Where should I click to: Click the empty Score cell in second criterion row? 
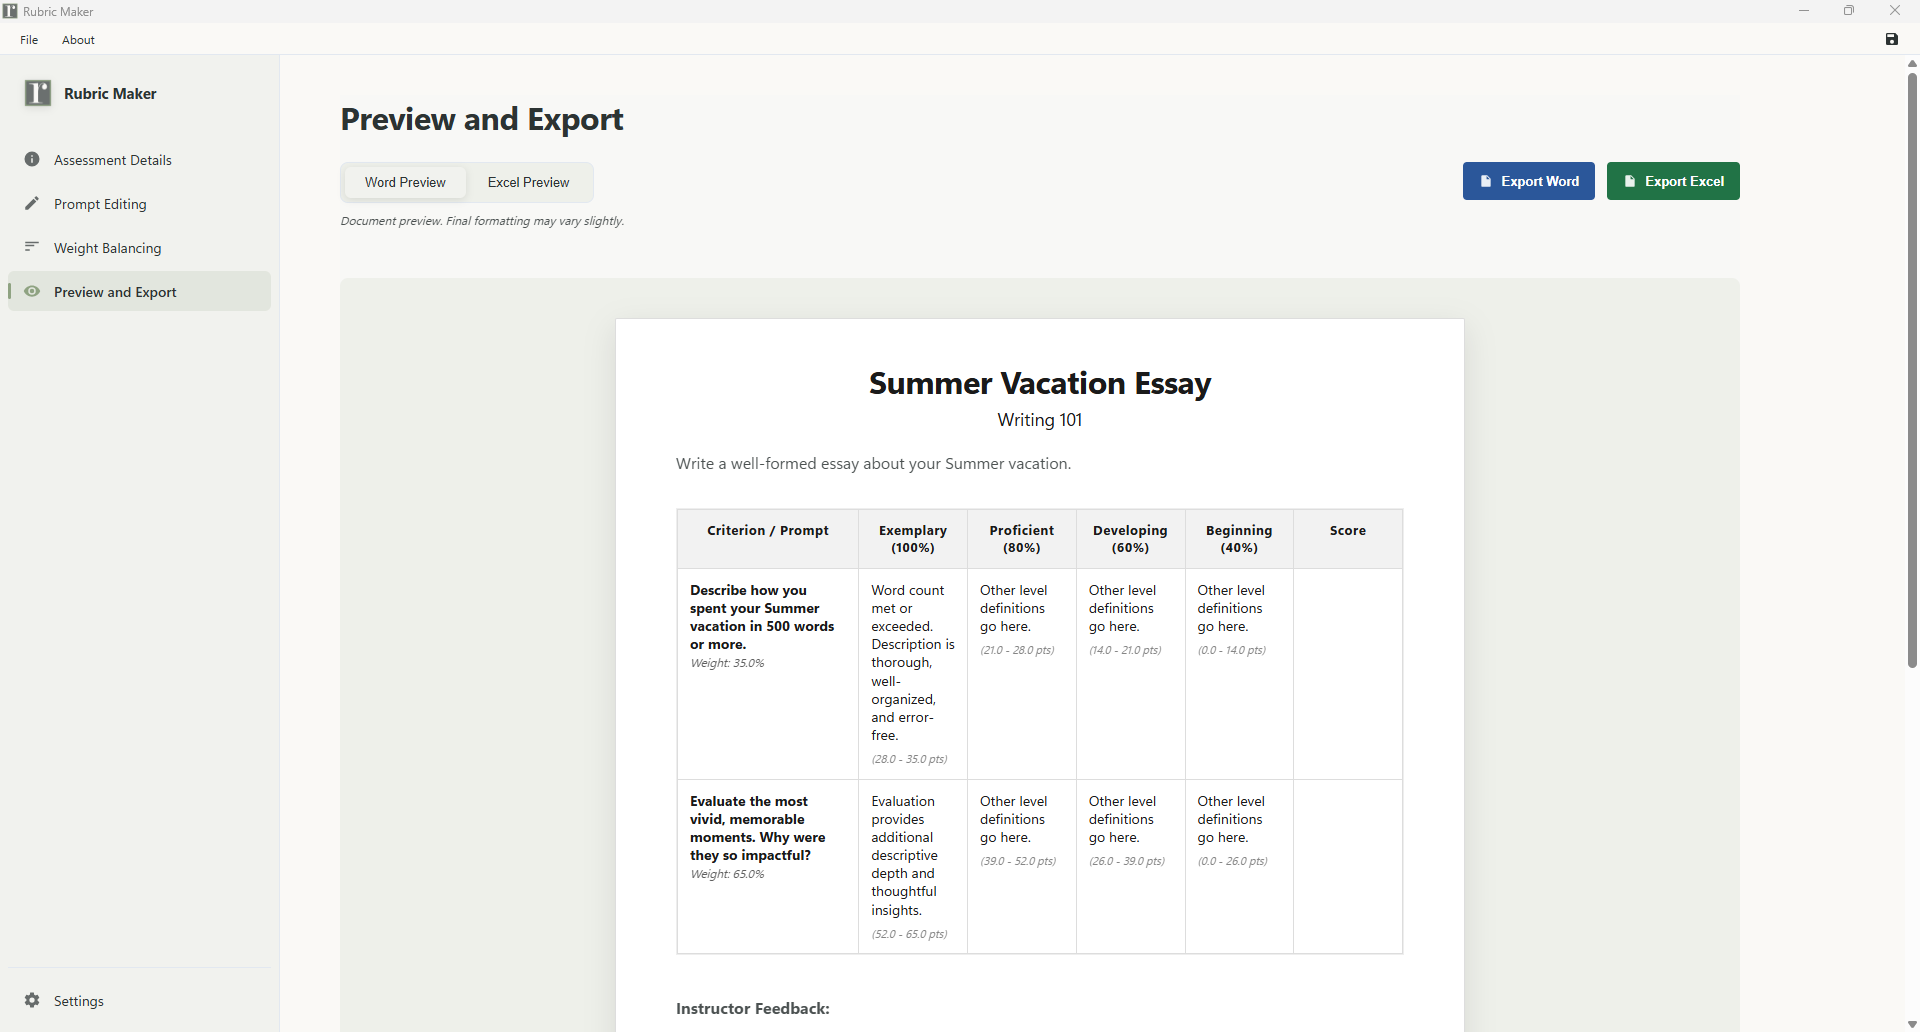click(1348, 866)
